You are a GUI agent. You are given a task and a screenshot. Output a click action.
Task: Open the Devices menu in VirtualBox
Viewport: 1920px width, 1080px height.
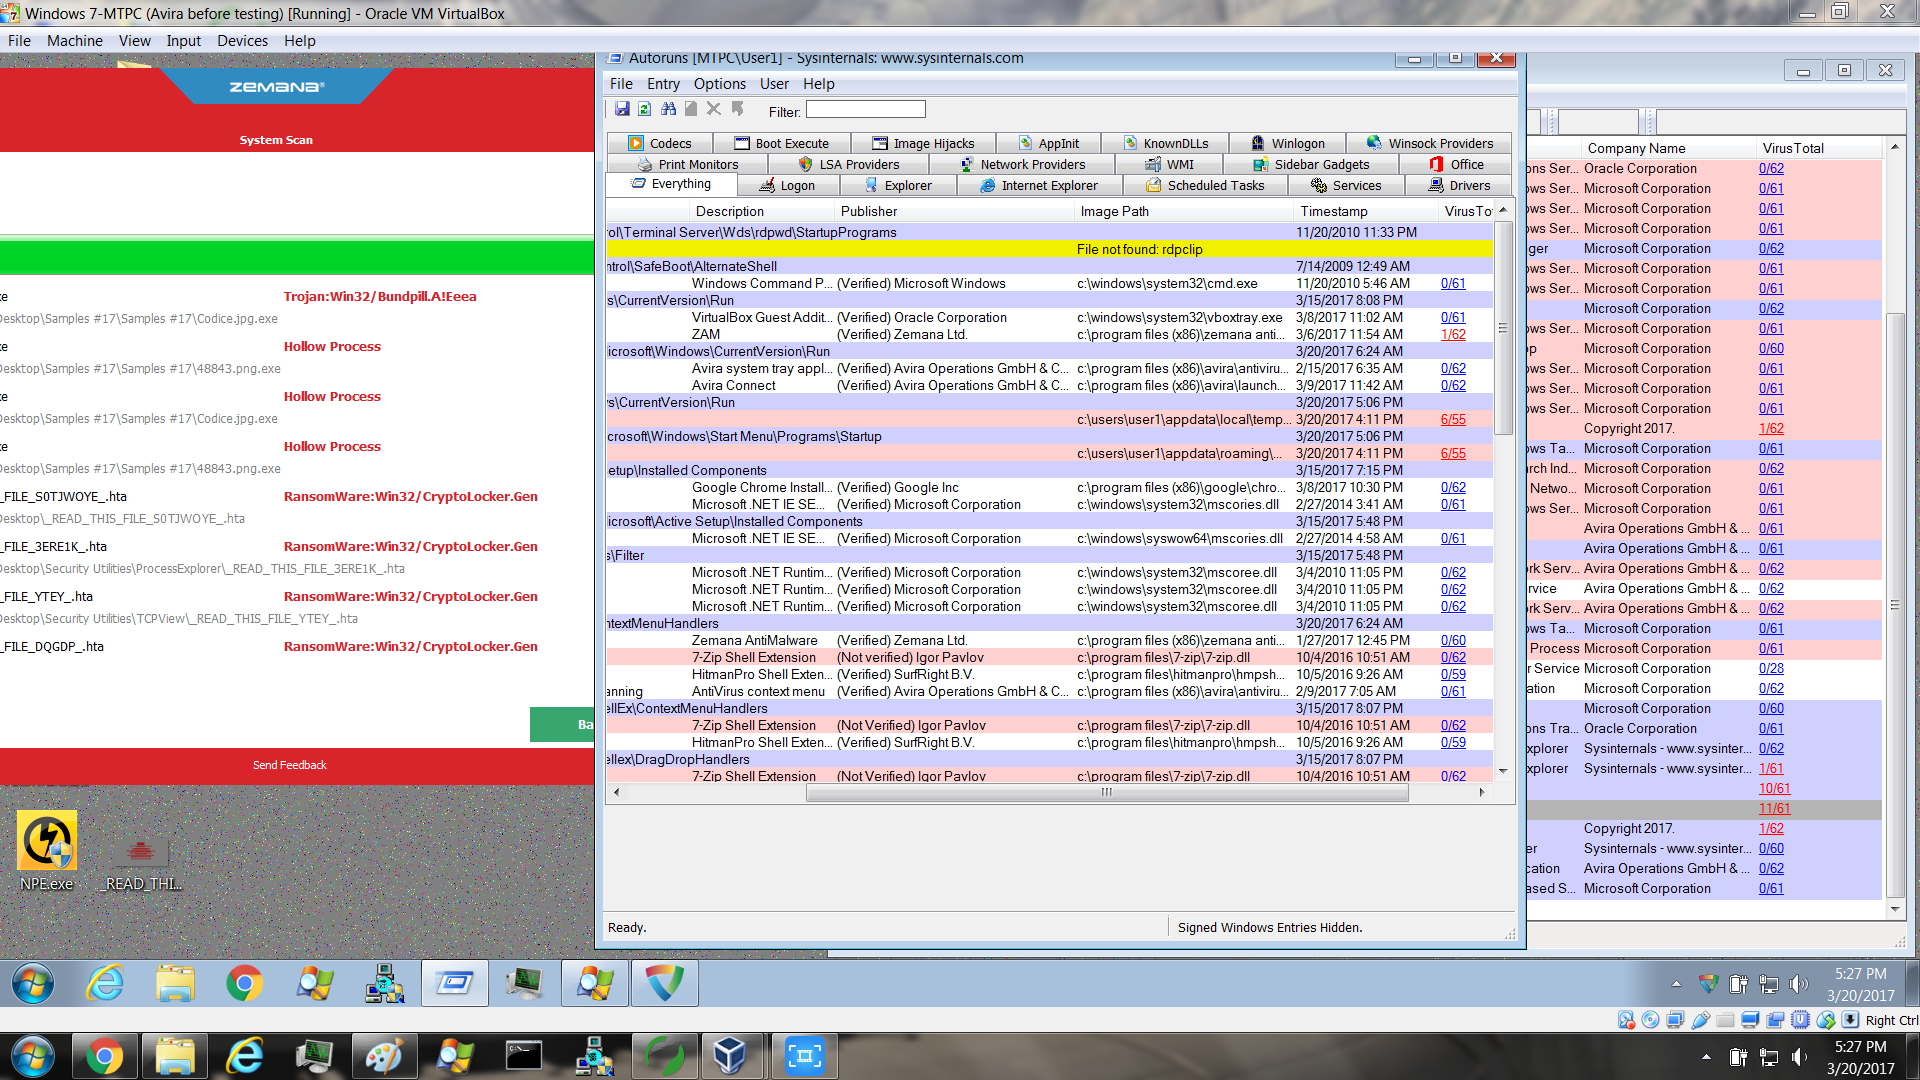pyautogui.click(x=242, y=41)
